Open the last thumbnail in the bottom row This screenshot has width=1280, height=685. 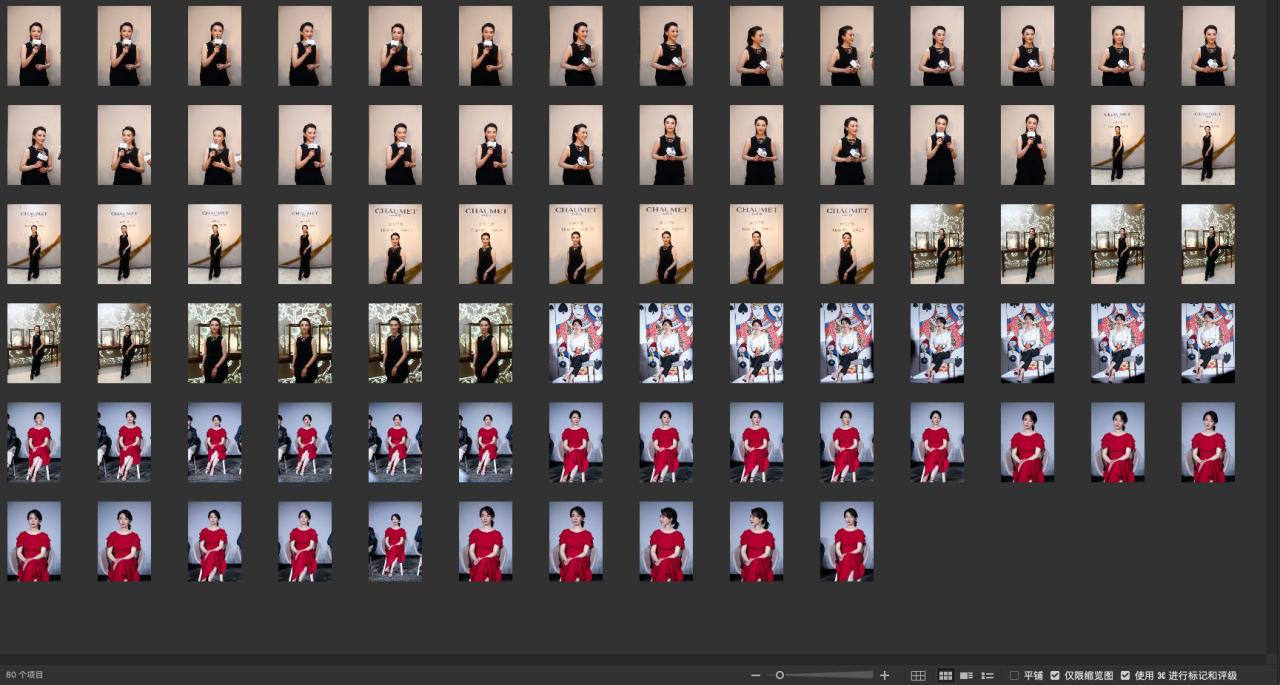[847, 541]
